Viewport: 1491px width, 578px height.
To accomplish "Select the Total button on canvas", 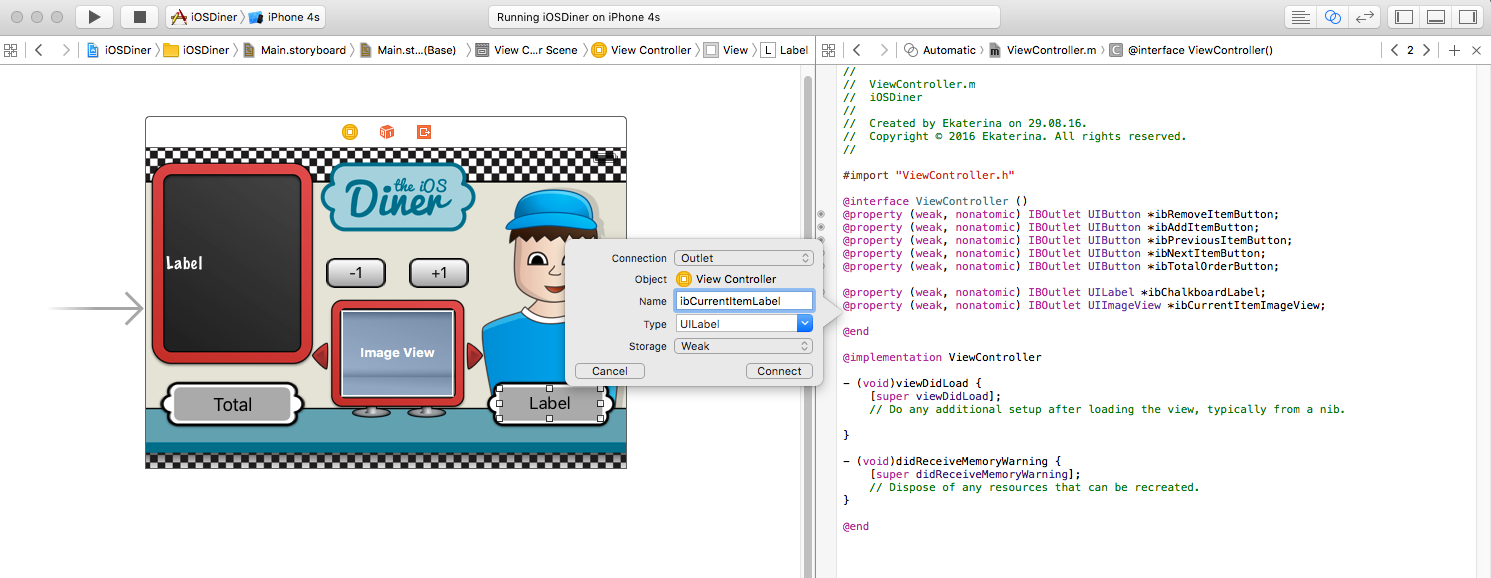I will 232,405.
